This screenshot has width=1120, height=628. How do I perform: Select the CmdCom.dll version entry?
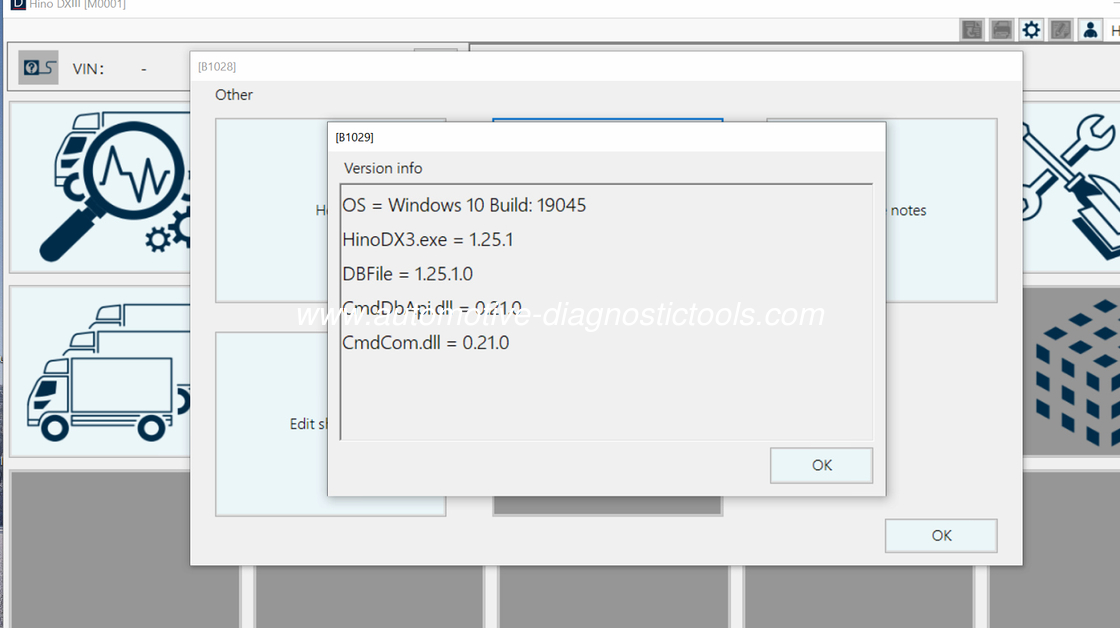tap(426, 342)
